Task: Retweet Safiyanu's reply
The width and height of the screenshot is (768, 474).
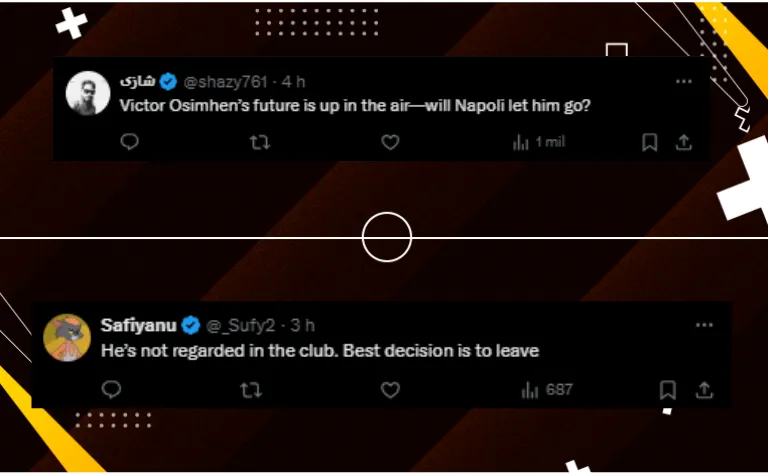Action: pos(251,390)
